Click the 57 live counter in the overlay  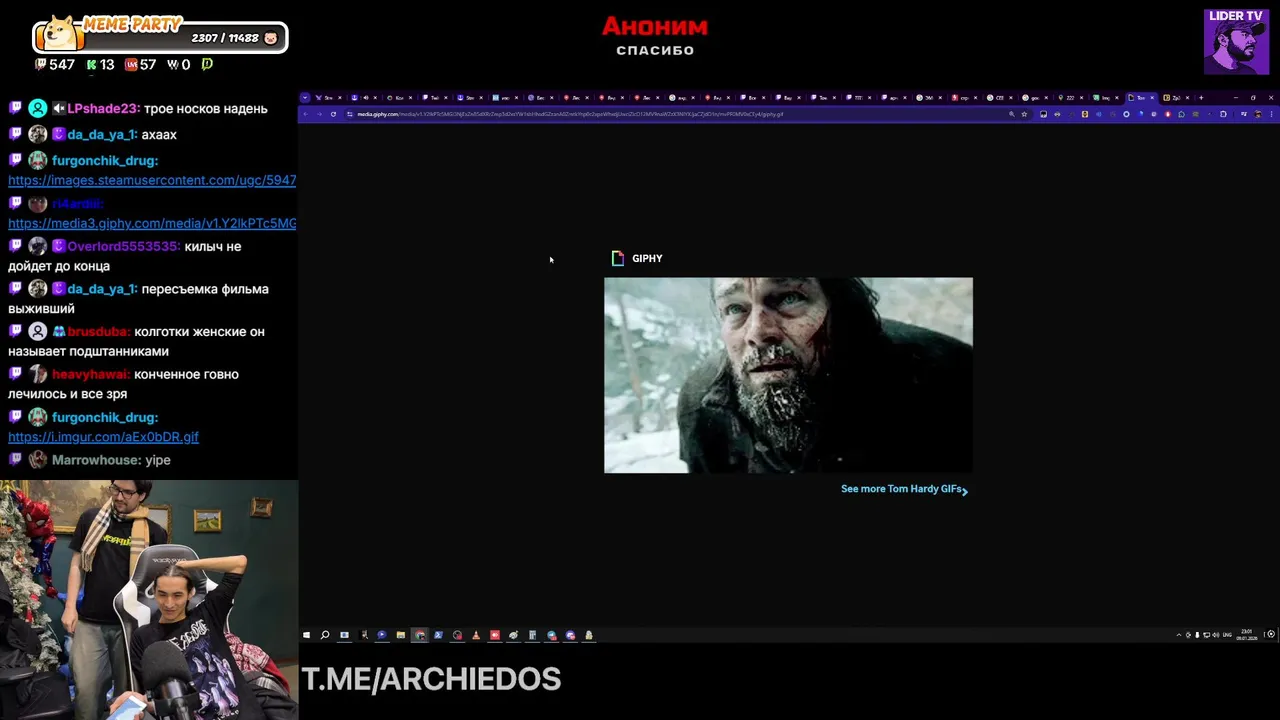click(147, 64)
